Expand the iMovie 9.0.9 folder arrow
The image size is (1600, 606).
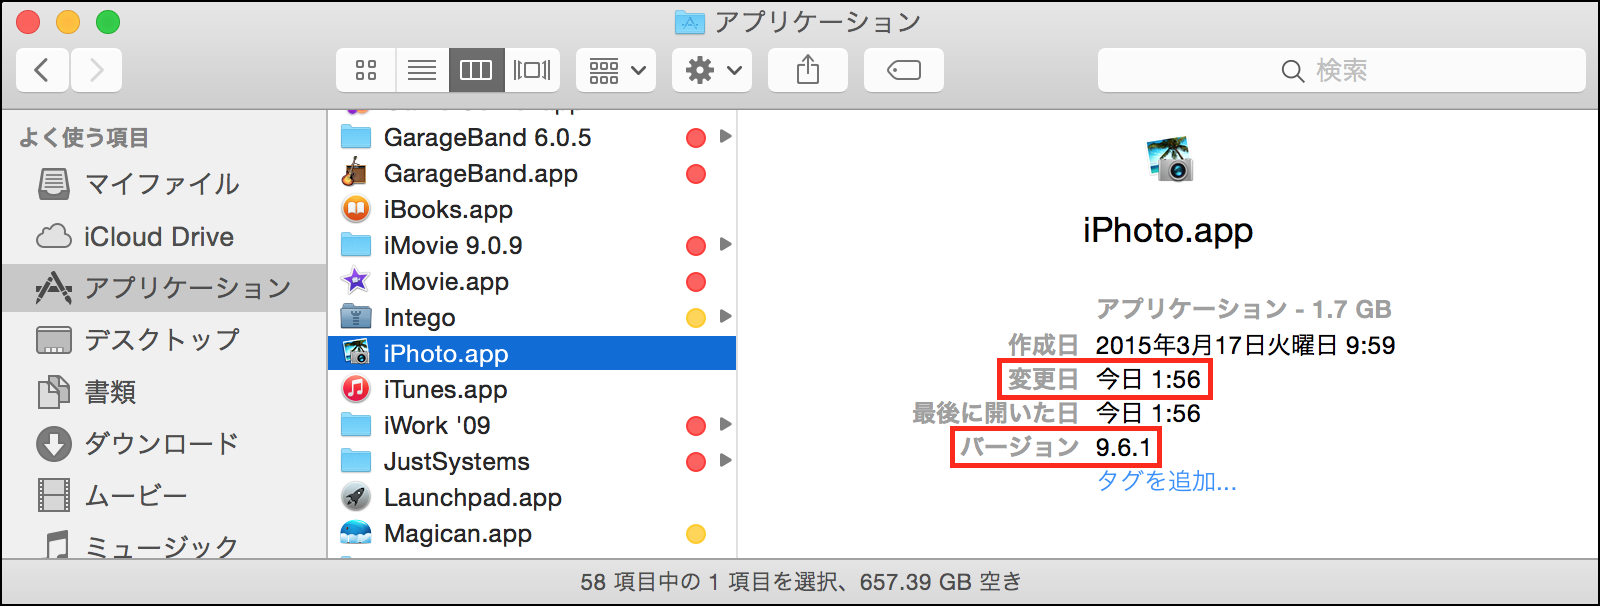coord(726,245)
